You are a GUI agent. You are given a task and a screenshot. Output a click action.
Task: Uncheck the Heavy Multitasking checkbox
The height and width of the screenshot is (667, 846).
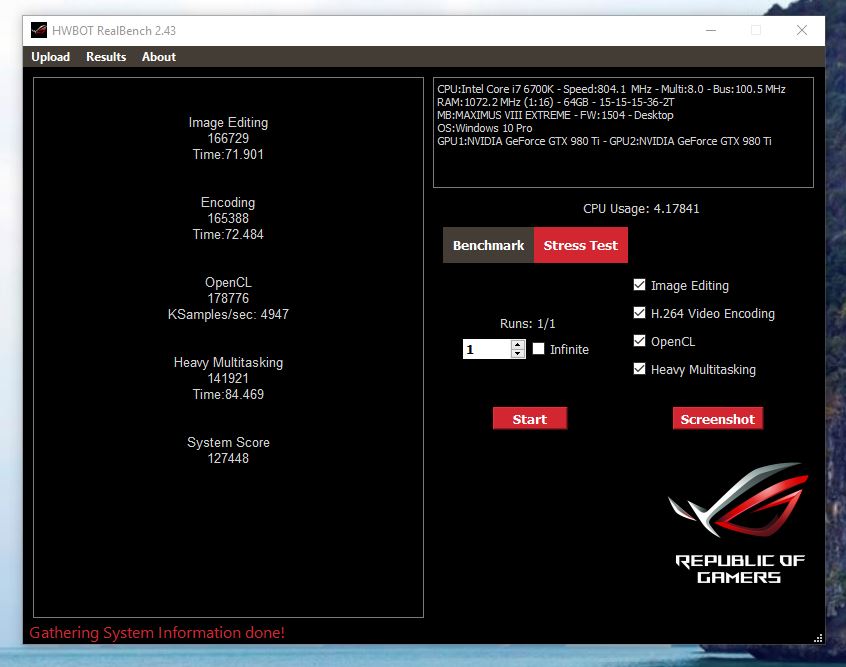click(x=639, y=369)
